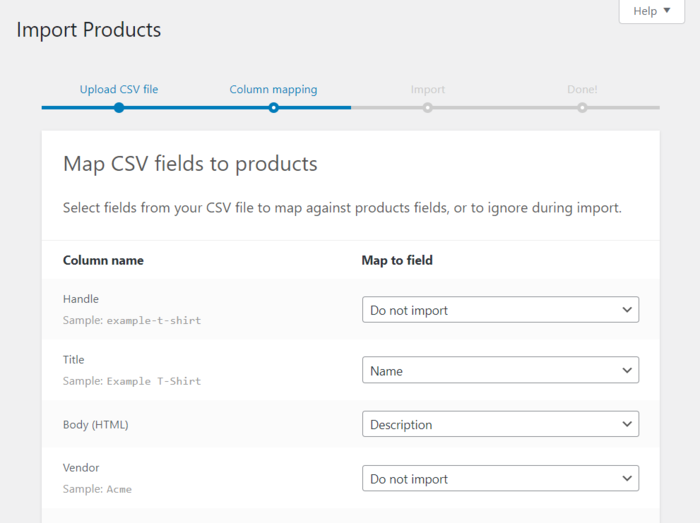Click the Import Products page heading
700x523 pixels.
pyautogui.click(x=88, y=30)
